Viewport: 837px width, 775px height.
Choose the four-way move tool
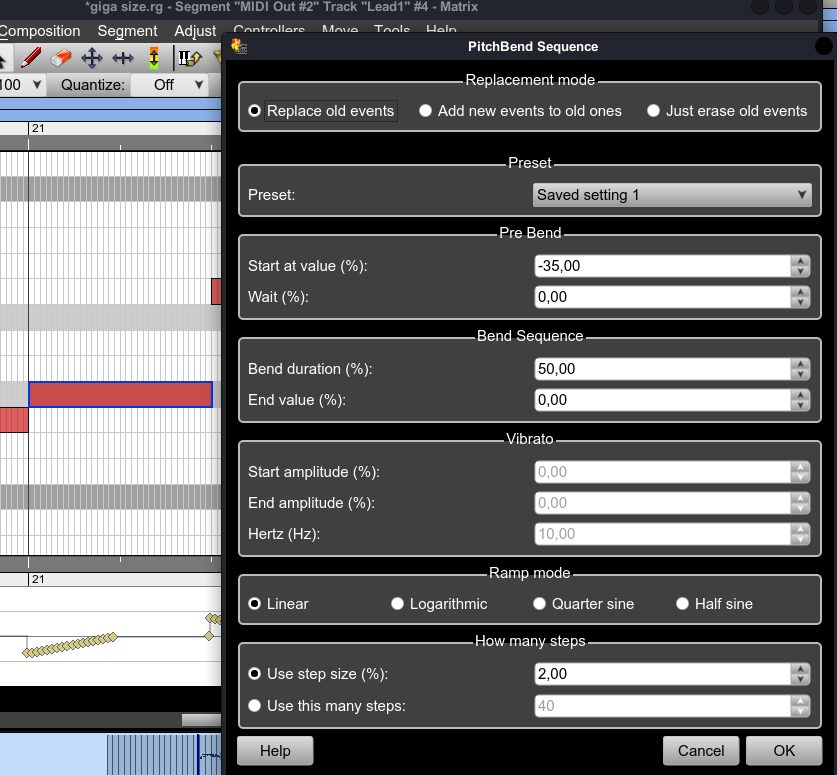point(91,57)
